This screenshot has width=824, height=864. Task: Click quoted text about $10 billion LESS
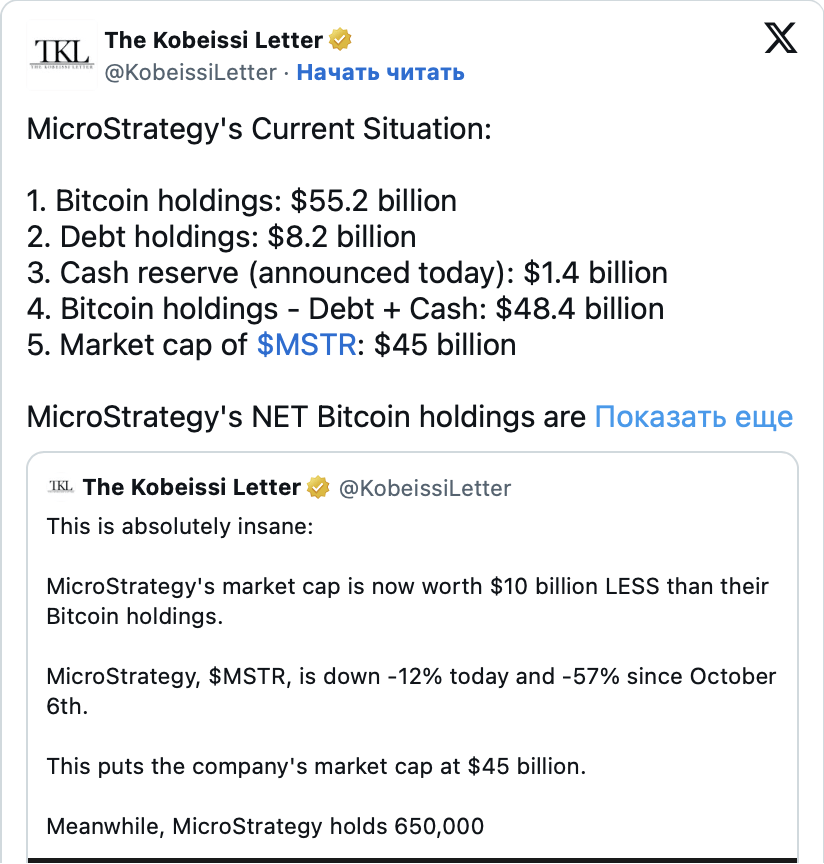tap(407, 587)
